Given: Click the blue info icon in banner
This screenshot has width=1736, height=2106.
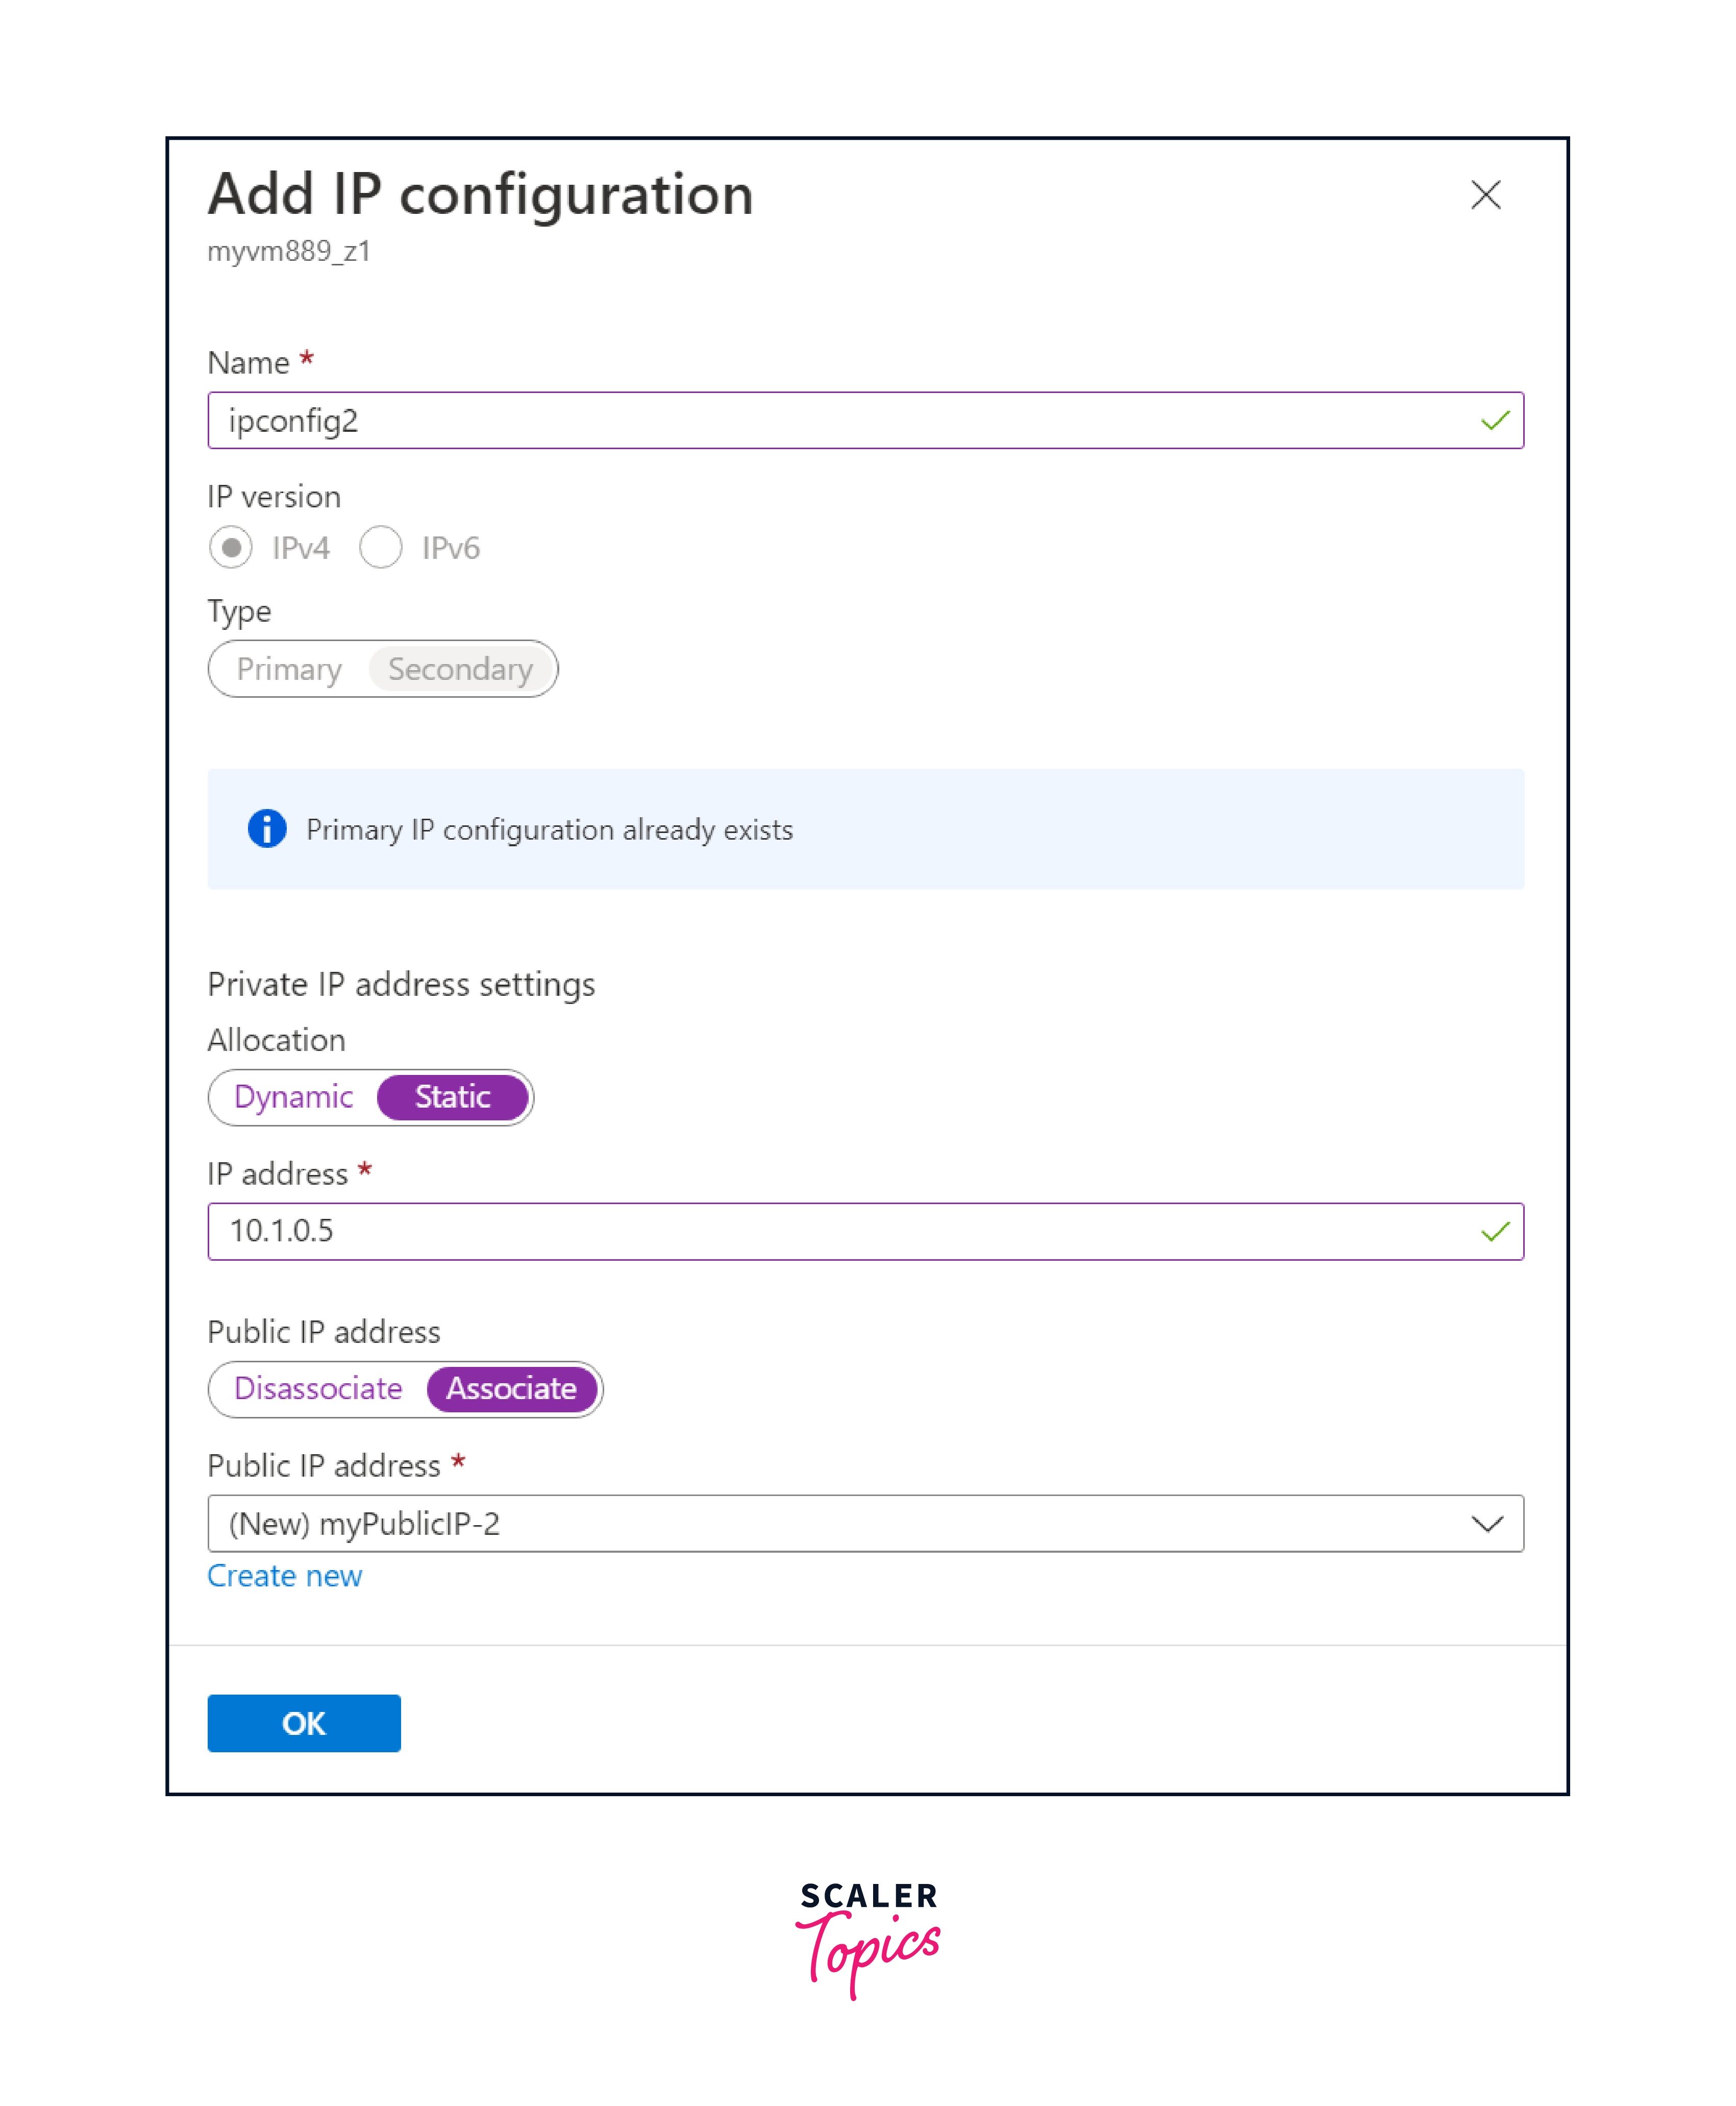Looking at the screenshot, I should (x=267, y=828).
